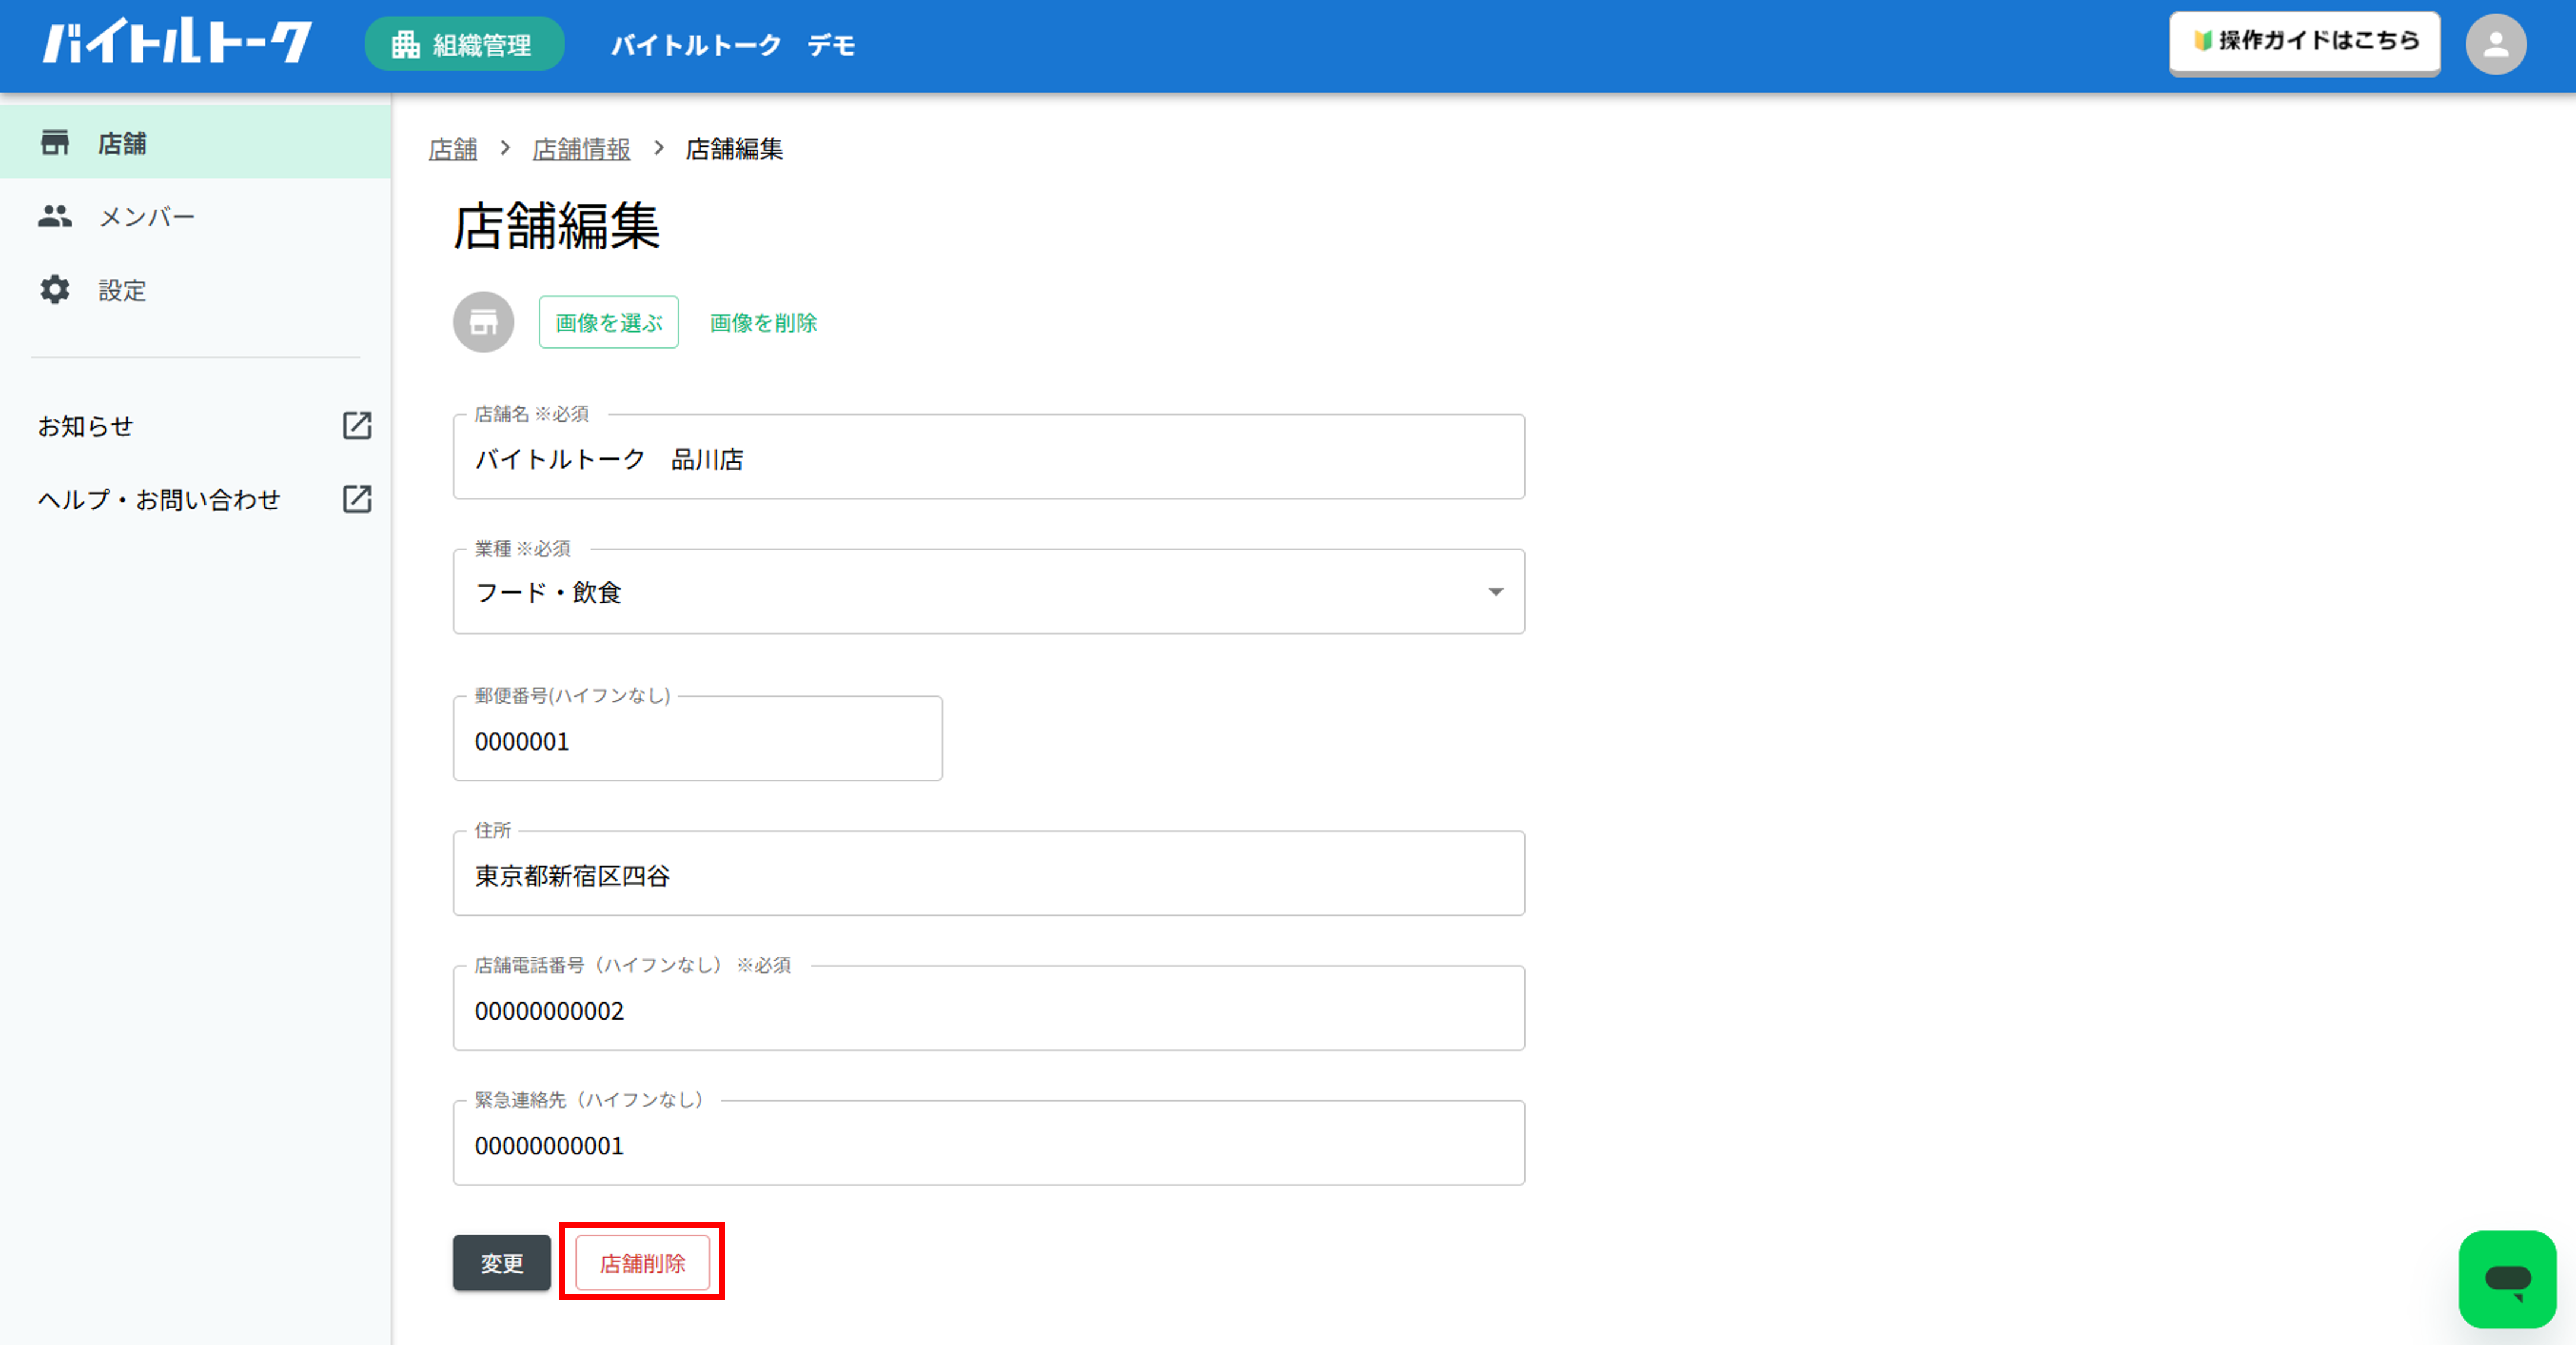Go to 店舗 breadcrumb link

(x=453, y=149)
